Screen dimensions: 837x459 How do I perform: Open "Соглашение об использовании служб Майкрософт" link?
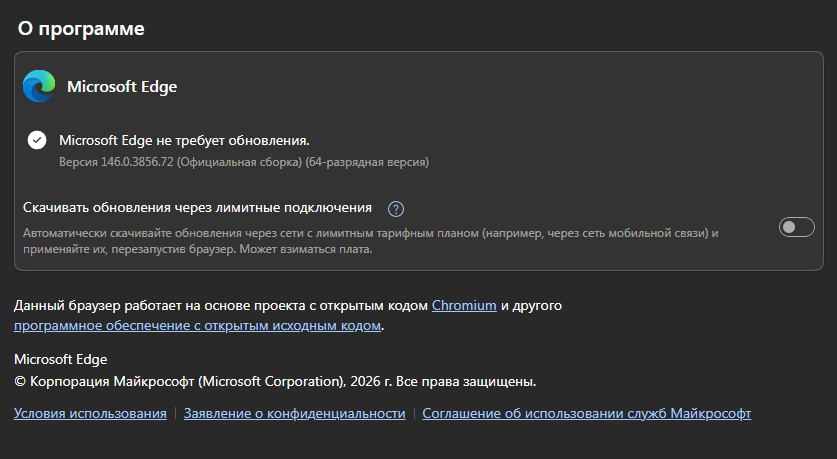586,413
